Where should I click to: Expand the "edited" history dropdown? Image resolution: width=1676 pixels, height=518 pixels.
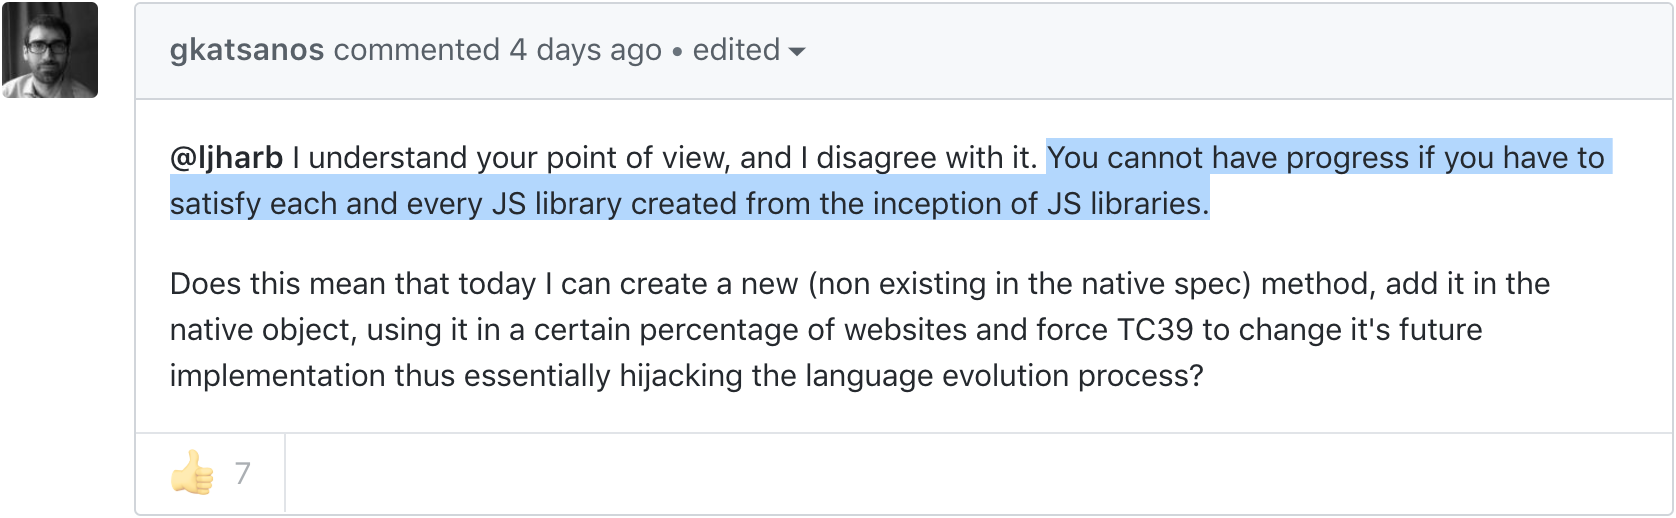(x=737, y=50)
